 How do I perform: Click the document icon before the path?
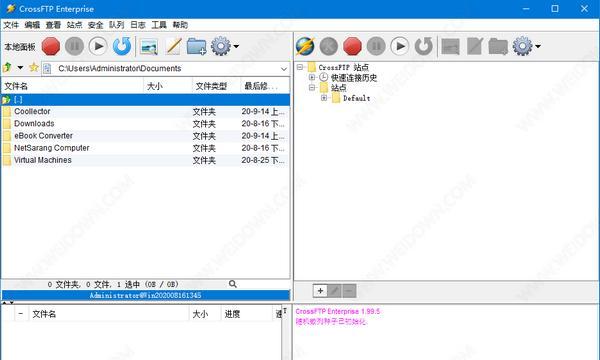click(x=47, y=68)
